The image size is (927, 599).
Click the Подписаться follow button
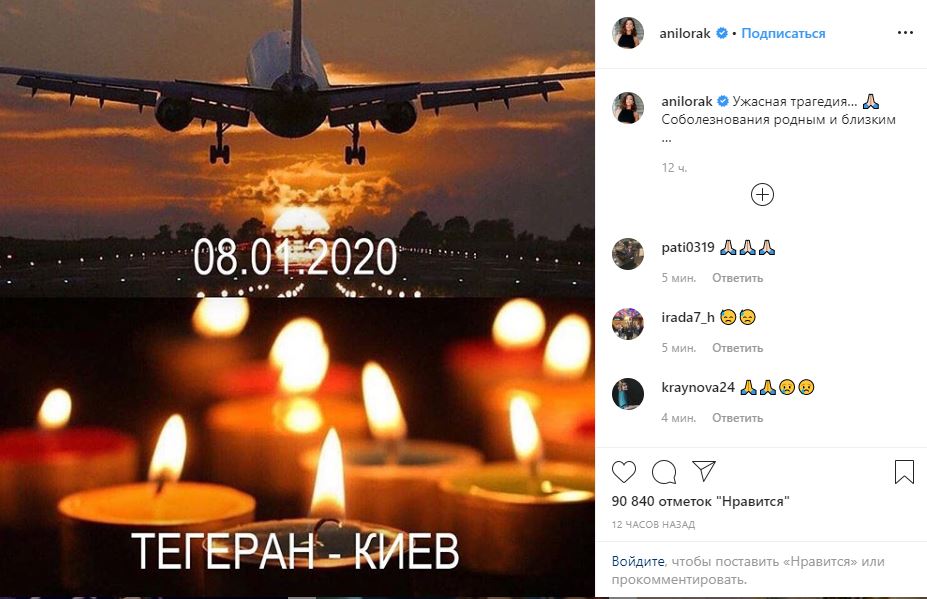(783, 33)
